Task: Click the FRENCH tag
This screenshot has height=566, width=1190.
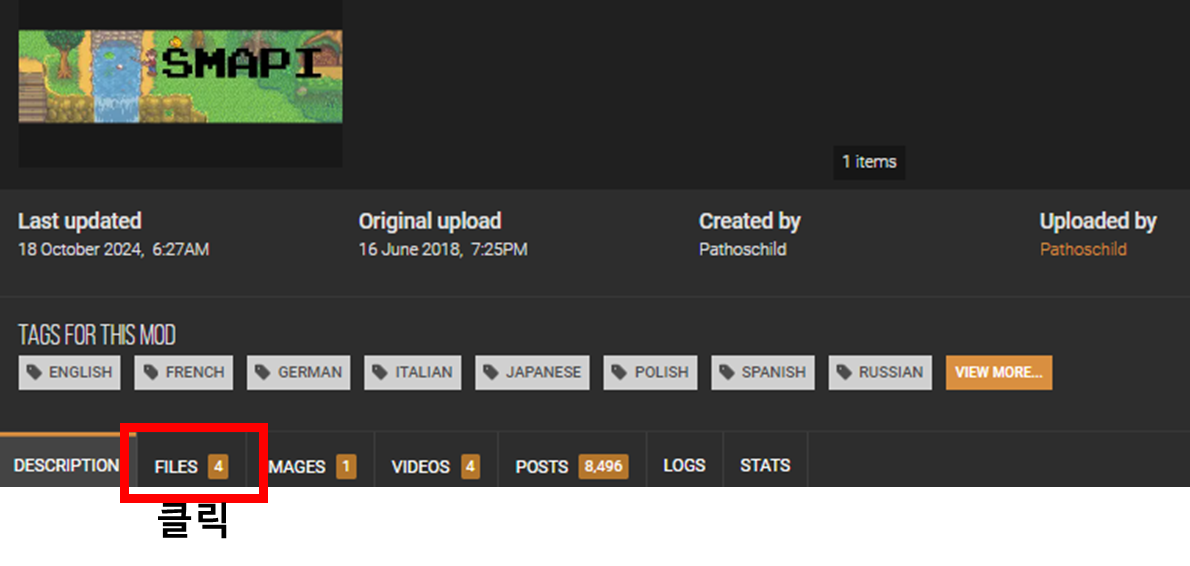Action: (184, 373)
